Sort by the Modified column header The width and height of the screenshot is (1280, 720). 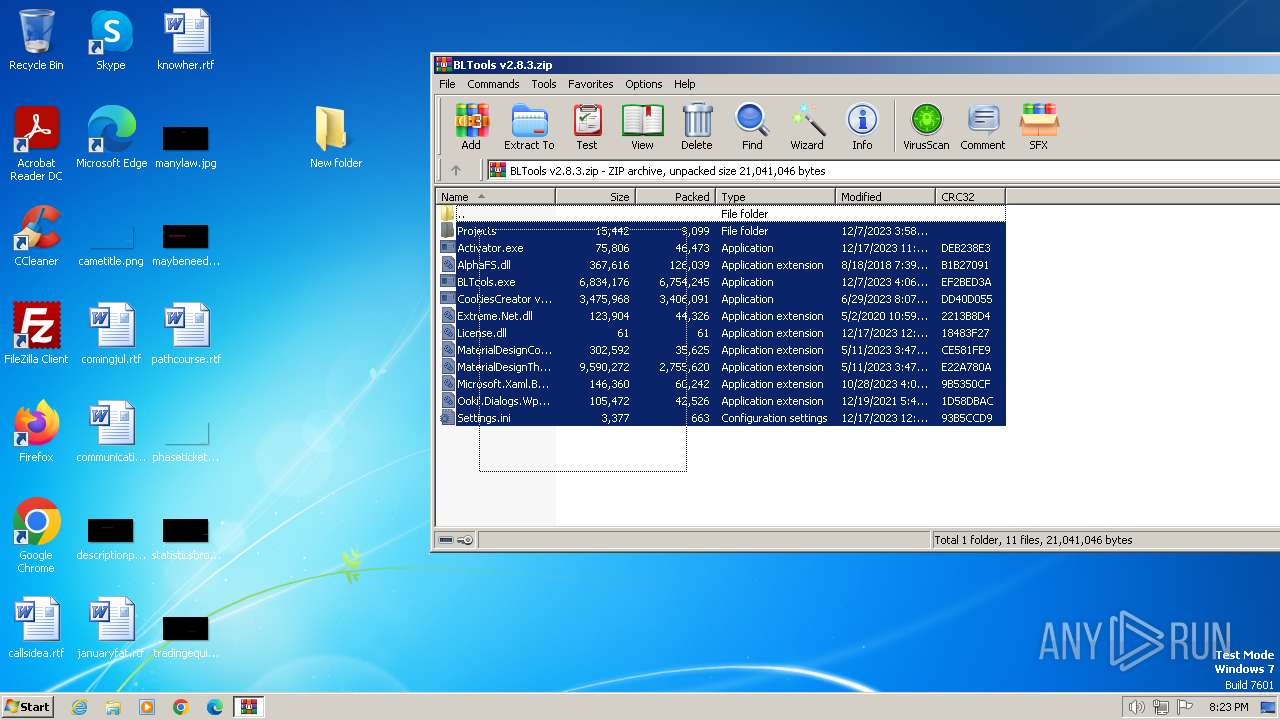tap(885, 197)
